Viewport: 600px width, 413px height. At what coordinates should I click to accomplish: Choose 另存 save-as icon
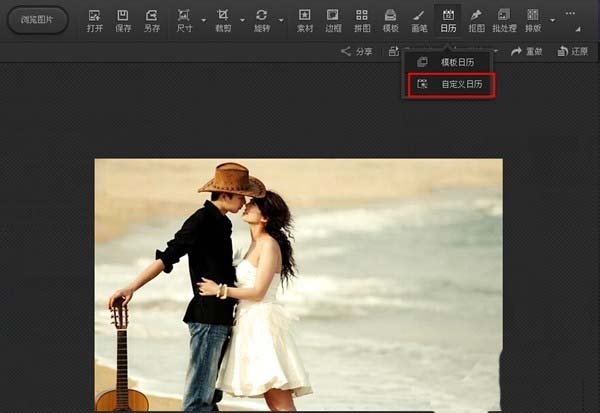point(152,21)
